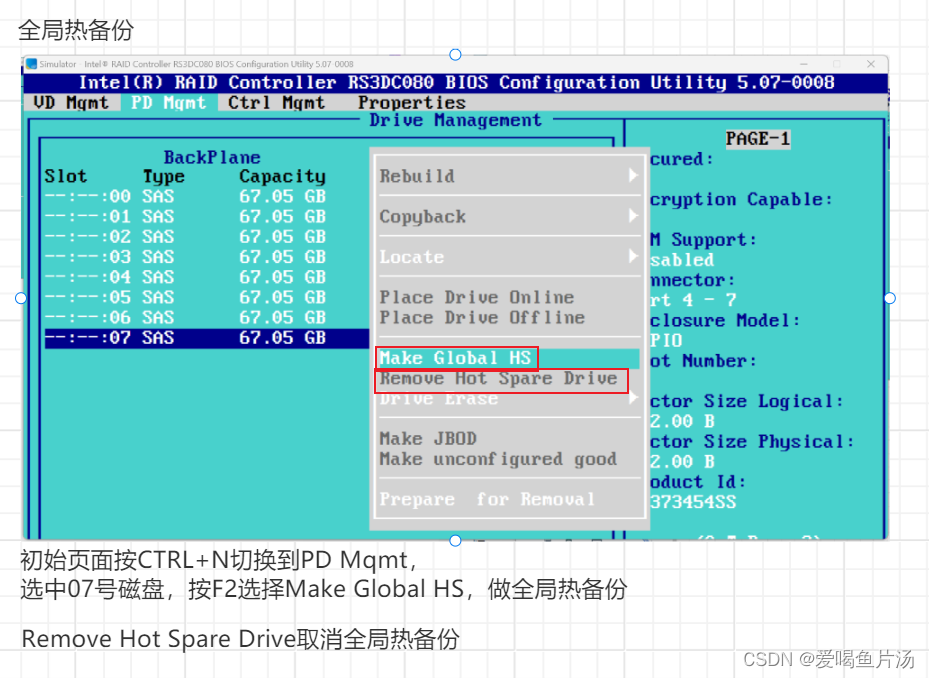This screenshot has height=678, width=929.
Task: Choose Make unconfigured good
Action: pos(498,459)
